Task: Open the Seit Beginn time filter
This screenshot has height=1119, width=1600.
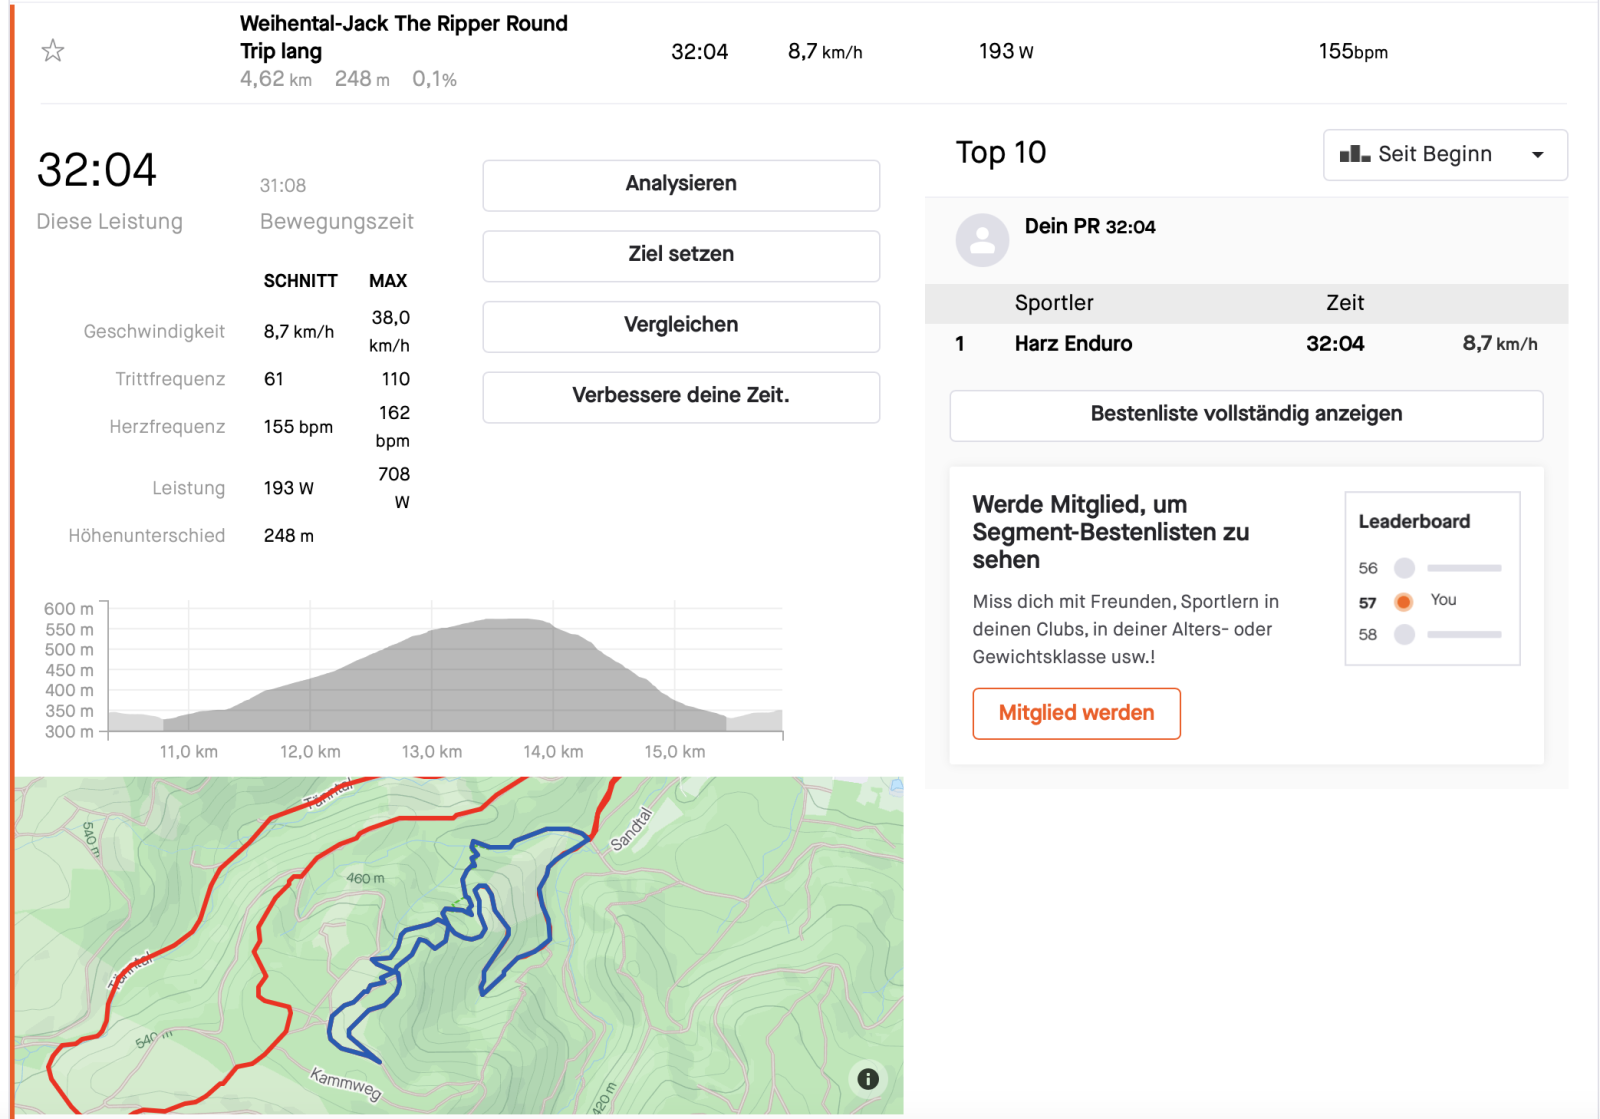Action: click(x=1434, y=155)
